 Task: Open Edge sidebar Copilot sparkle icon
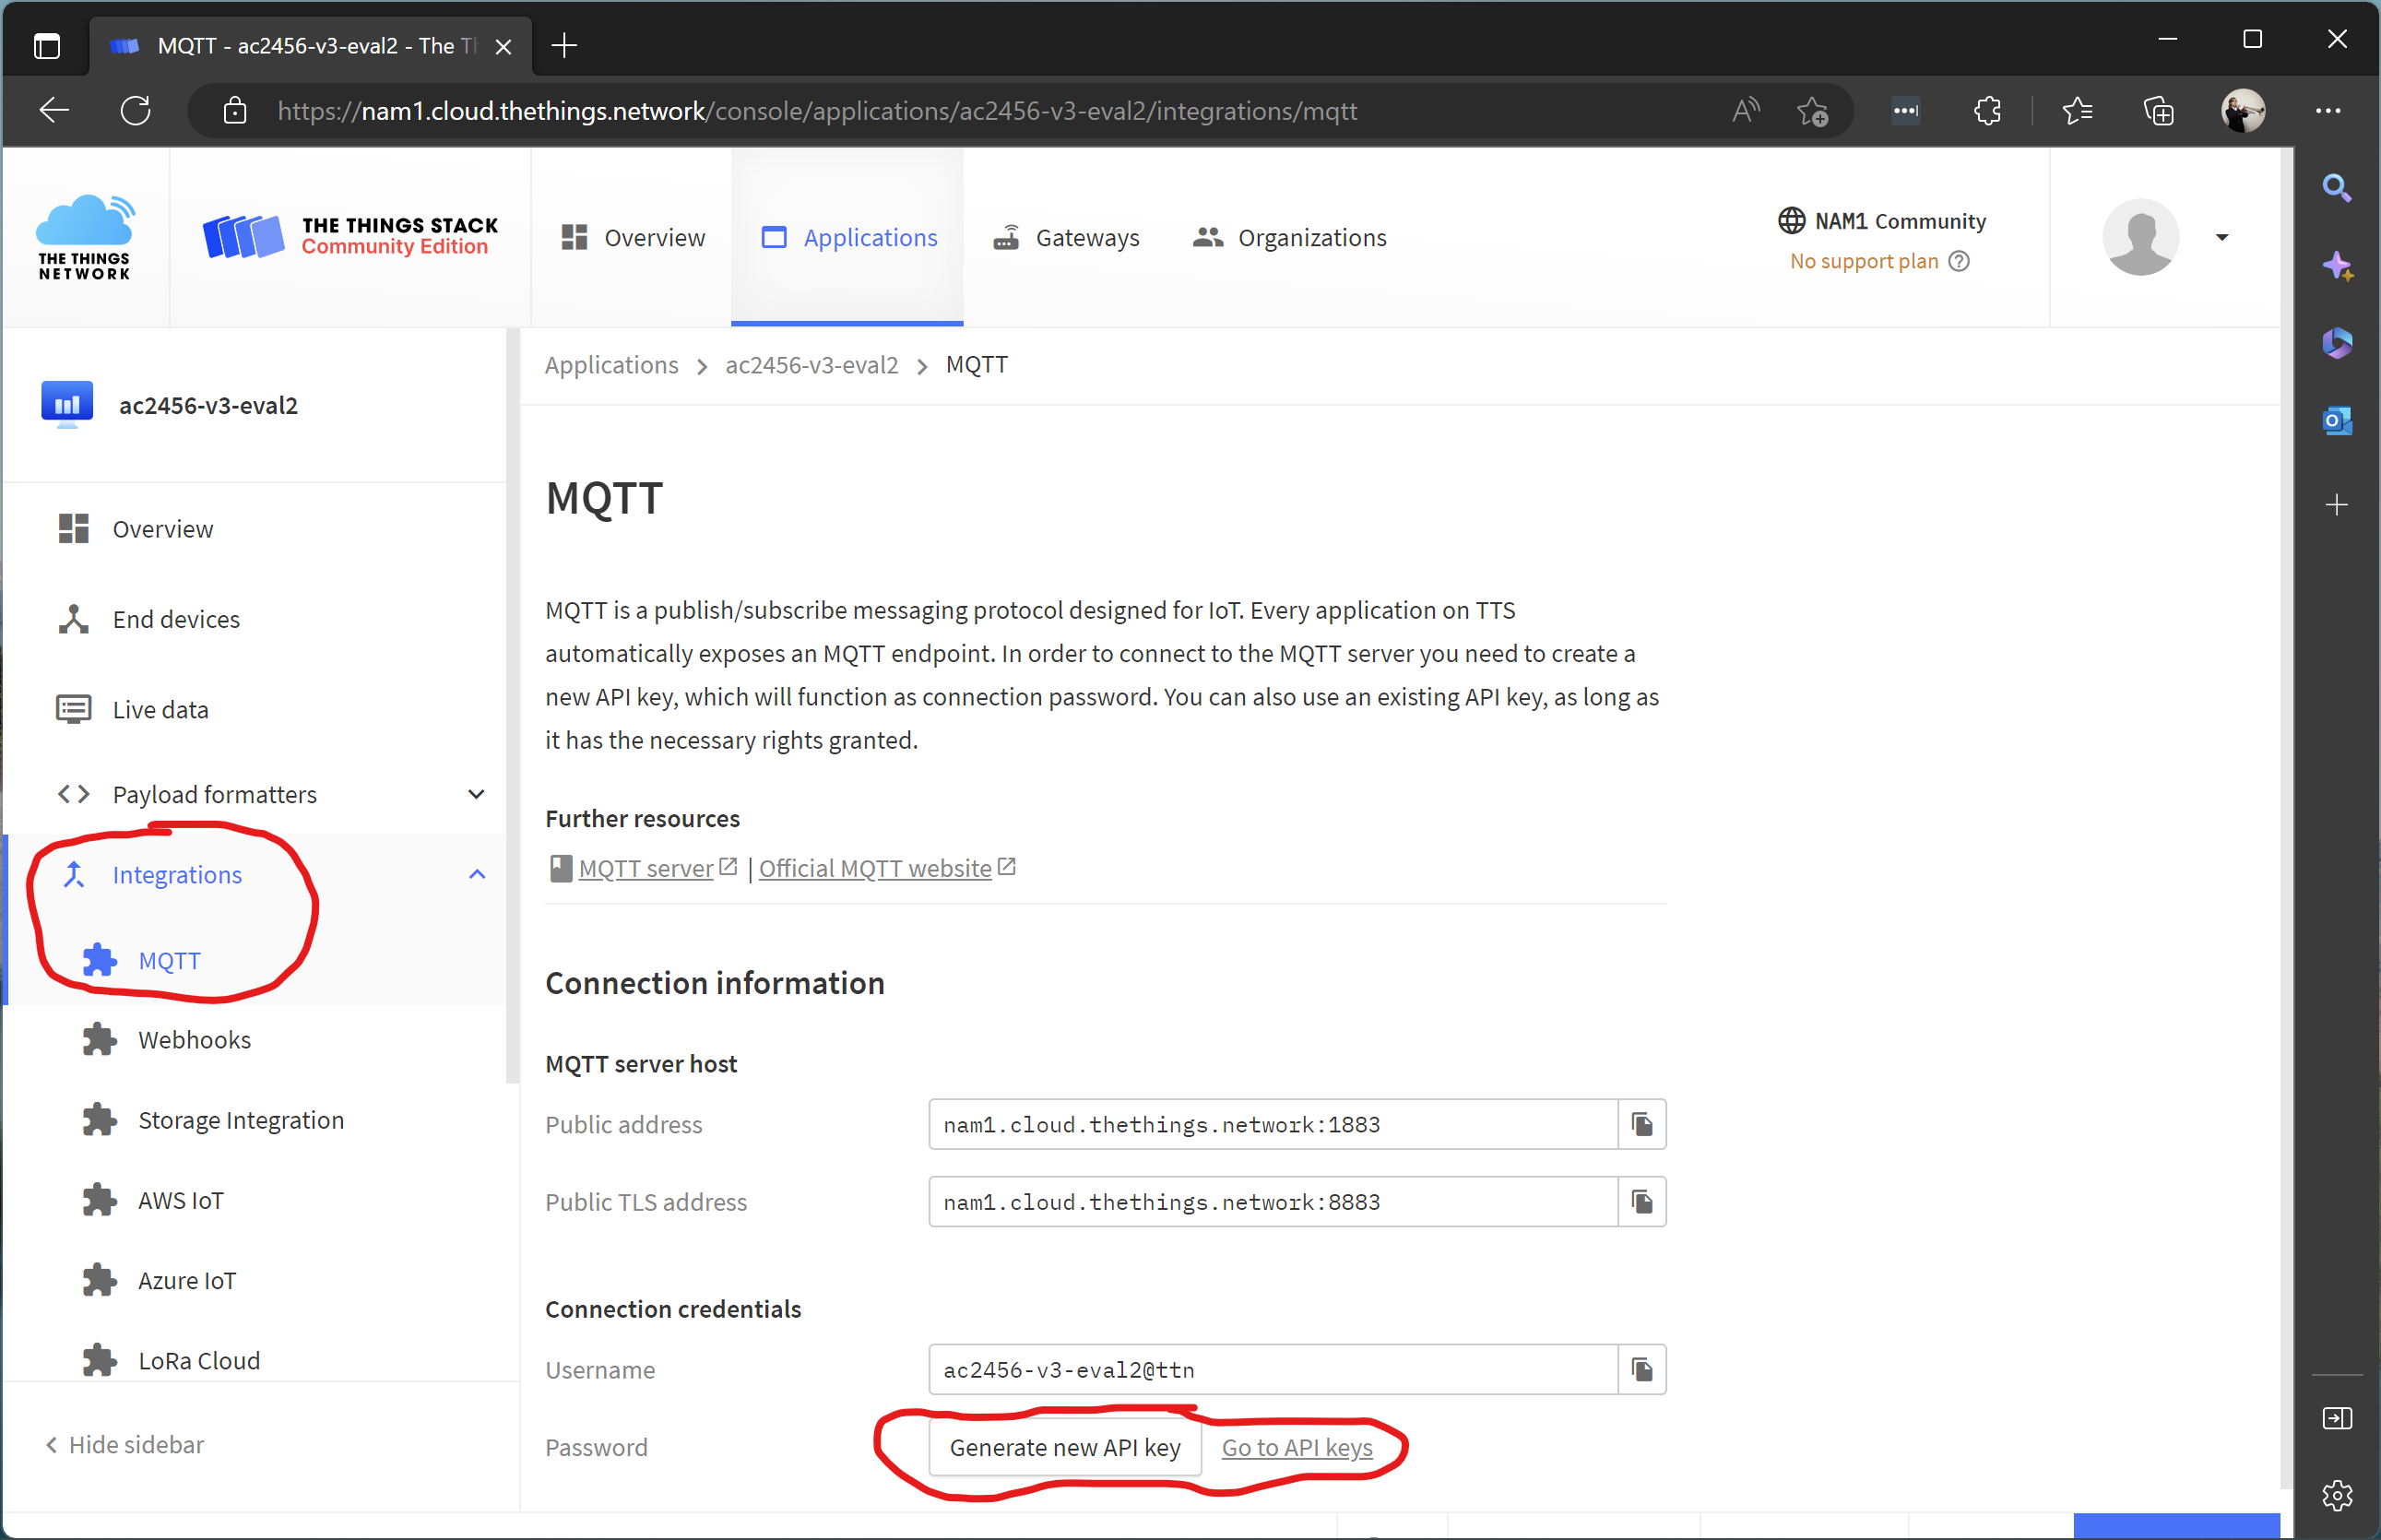click(x=2336, y=266)
